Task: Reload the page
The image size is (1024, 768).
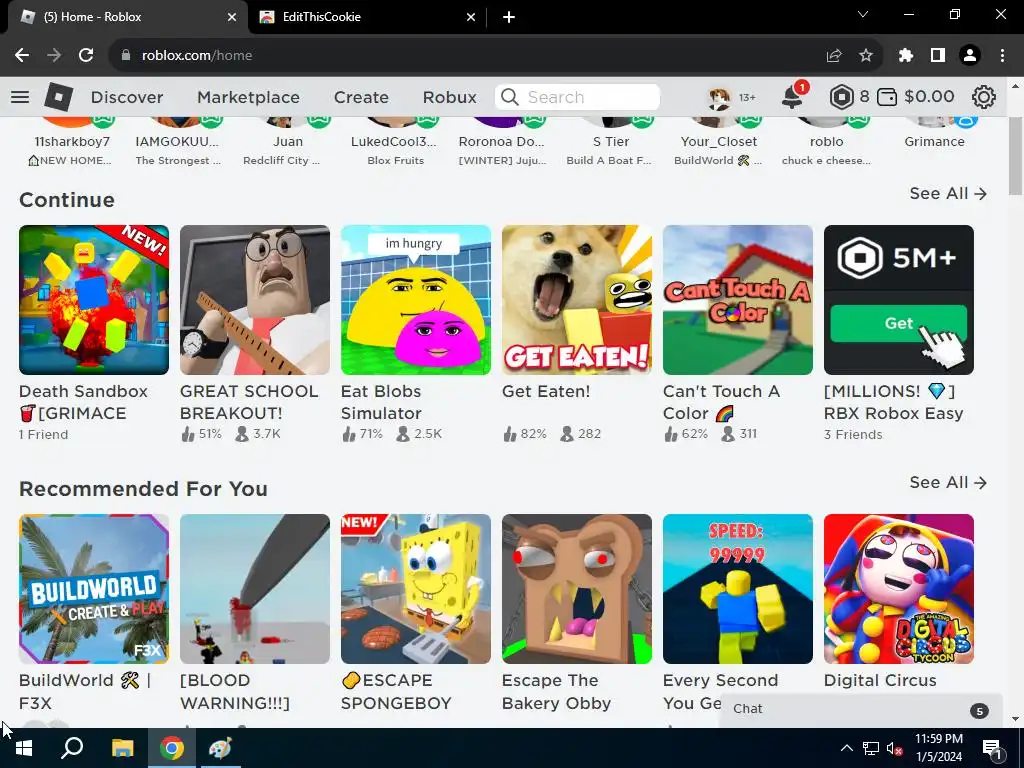Action: [x=86, y=56]
